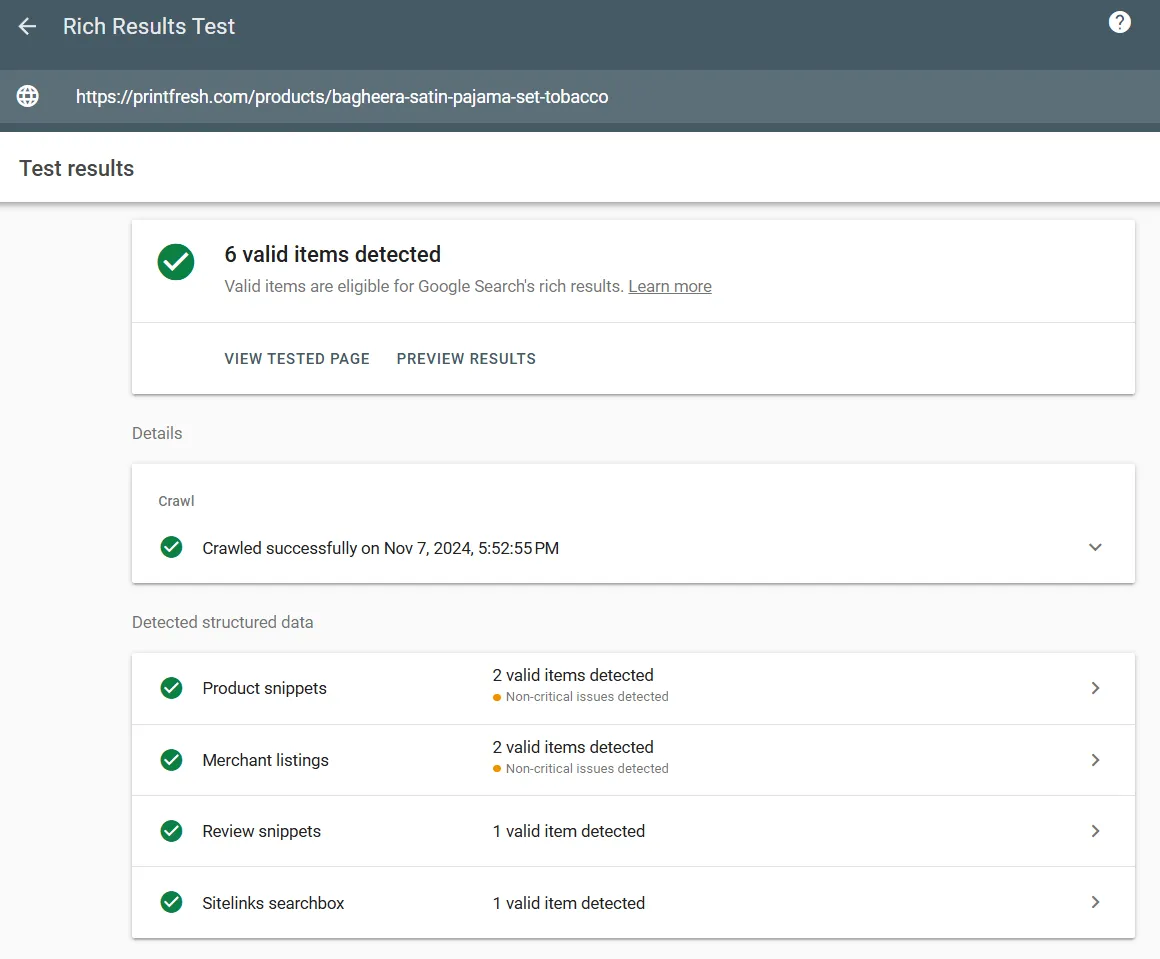1160x959 pixels.
Task: Open the Learn more link
Action: [x=670, y=286]
